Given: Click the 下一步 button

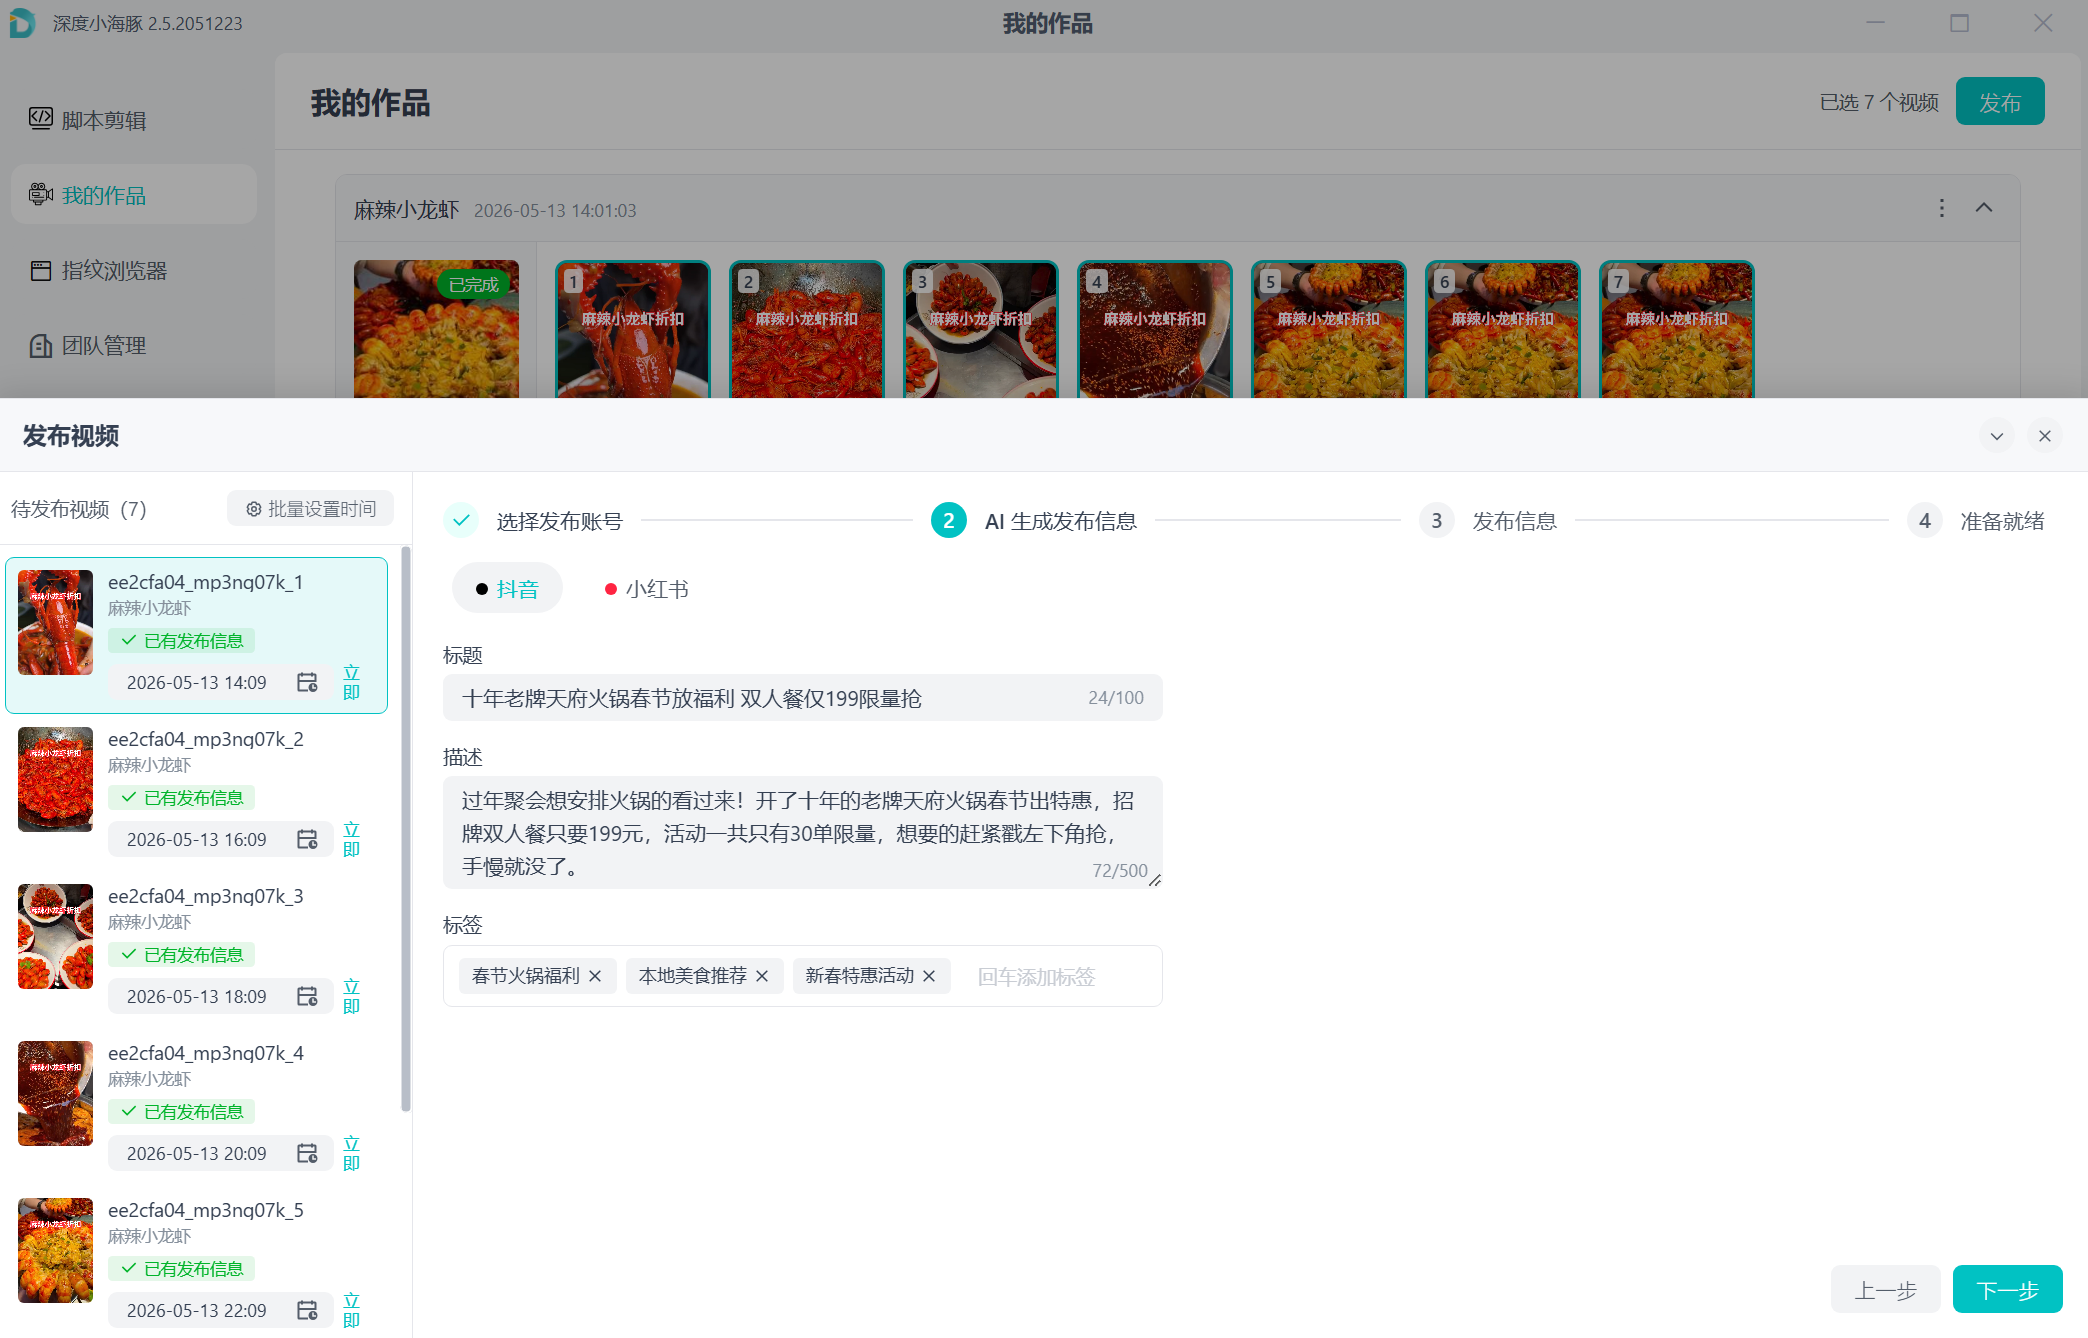Looking at the screenshot, I should (2007, 1290).
